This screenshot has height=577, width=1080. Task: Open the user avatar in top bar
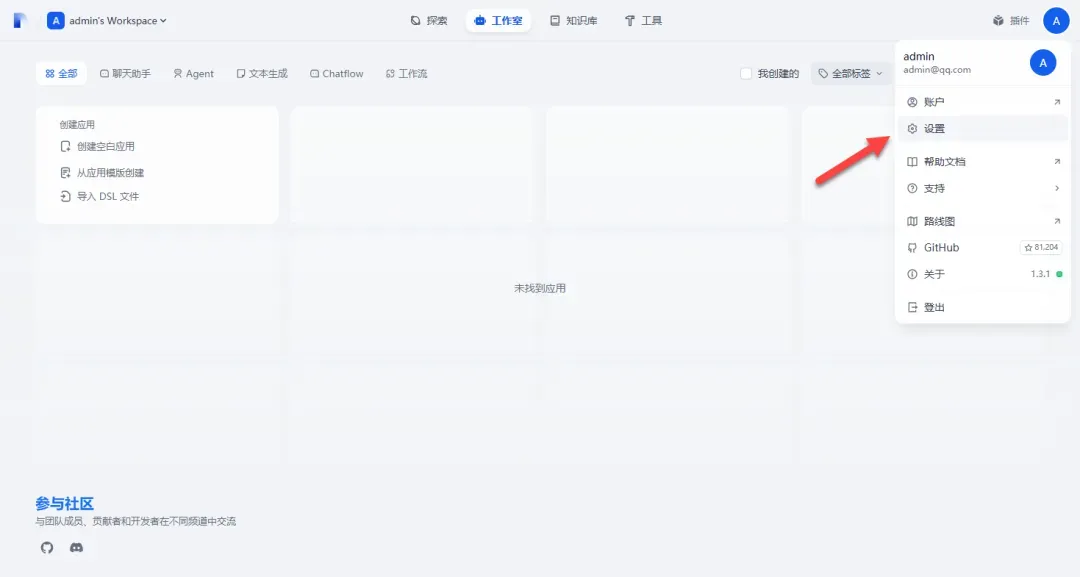pyautogui.click(x=1056, y=20)
